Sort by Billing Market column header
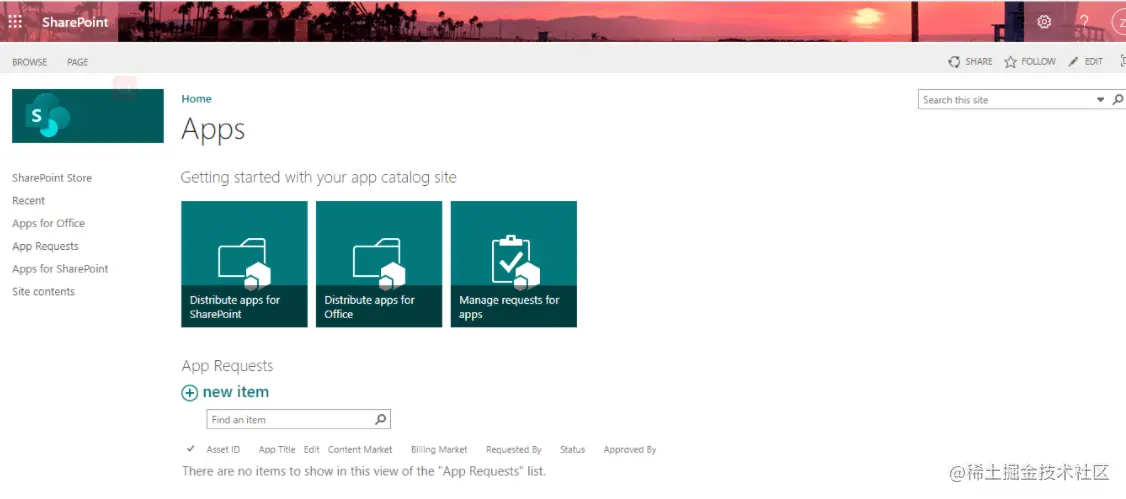1126x499 pixels. click(x=439, y=449)
